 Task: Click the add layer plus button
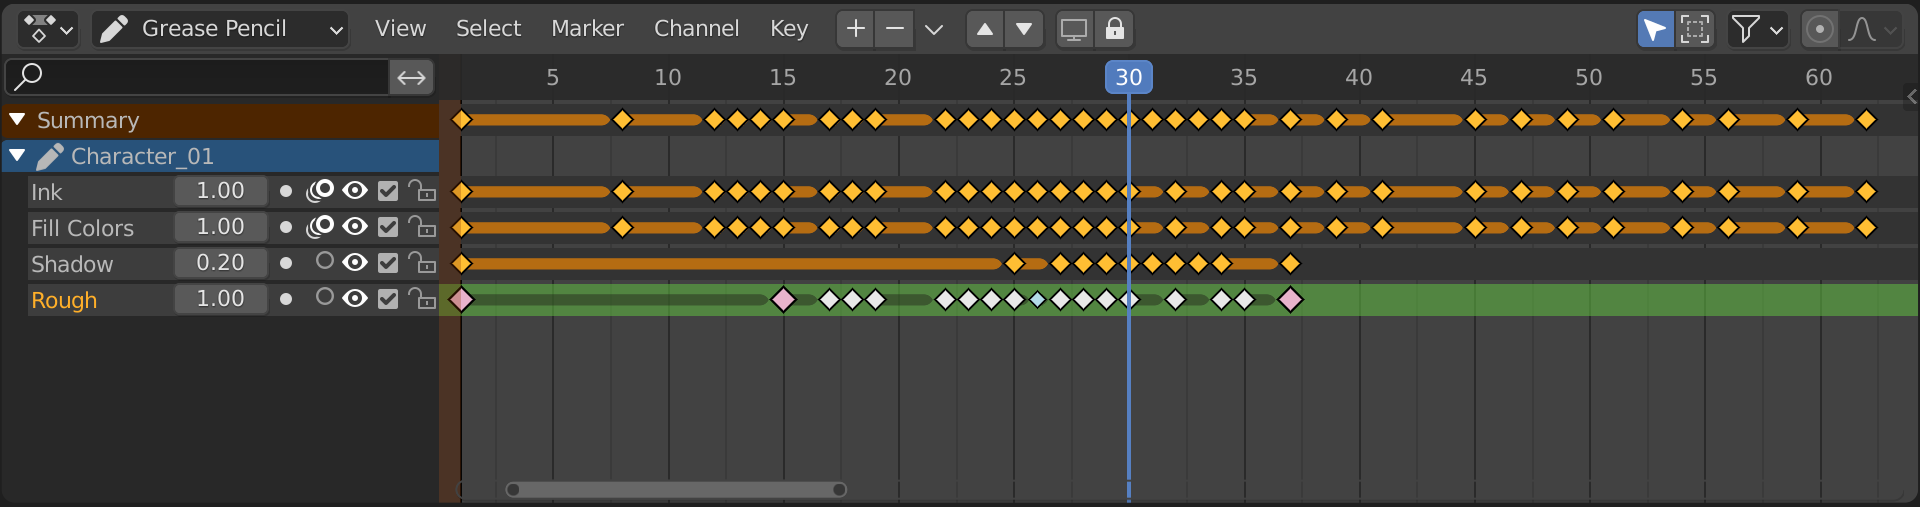[855, 29]
